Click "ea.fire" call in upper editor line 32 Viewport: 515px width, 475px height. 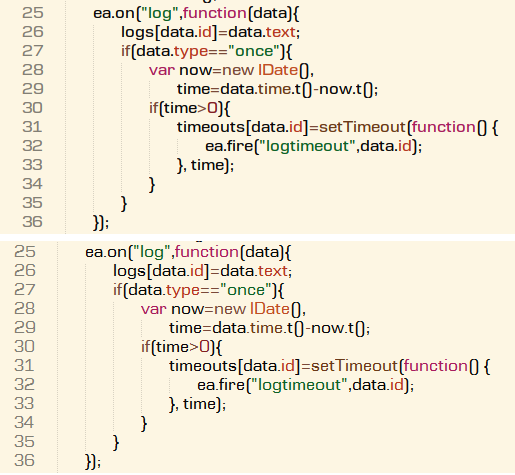(229, 146)
